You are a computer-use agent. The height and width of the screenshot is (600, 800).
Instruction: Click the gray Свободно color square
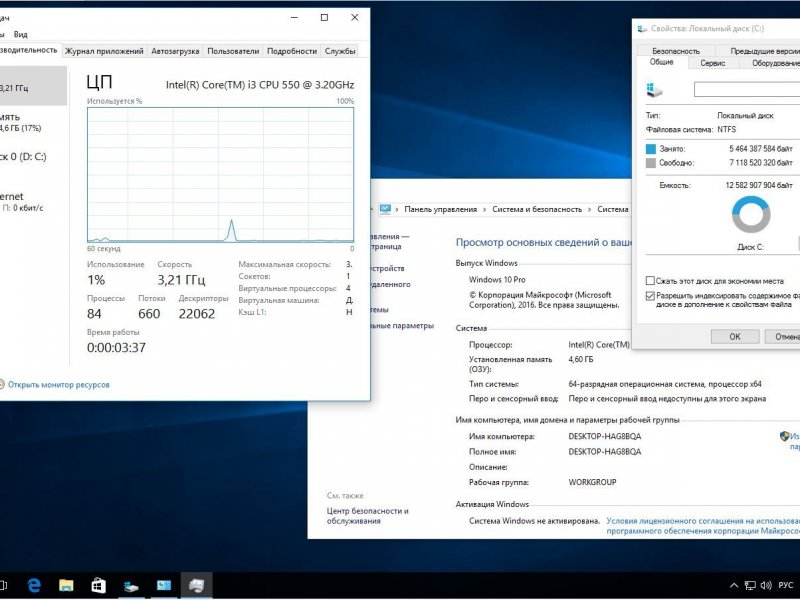coord(651,163)
